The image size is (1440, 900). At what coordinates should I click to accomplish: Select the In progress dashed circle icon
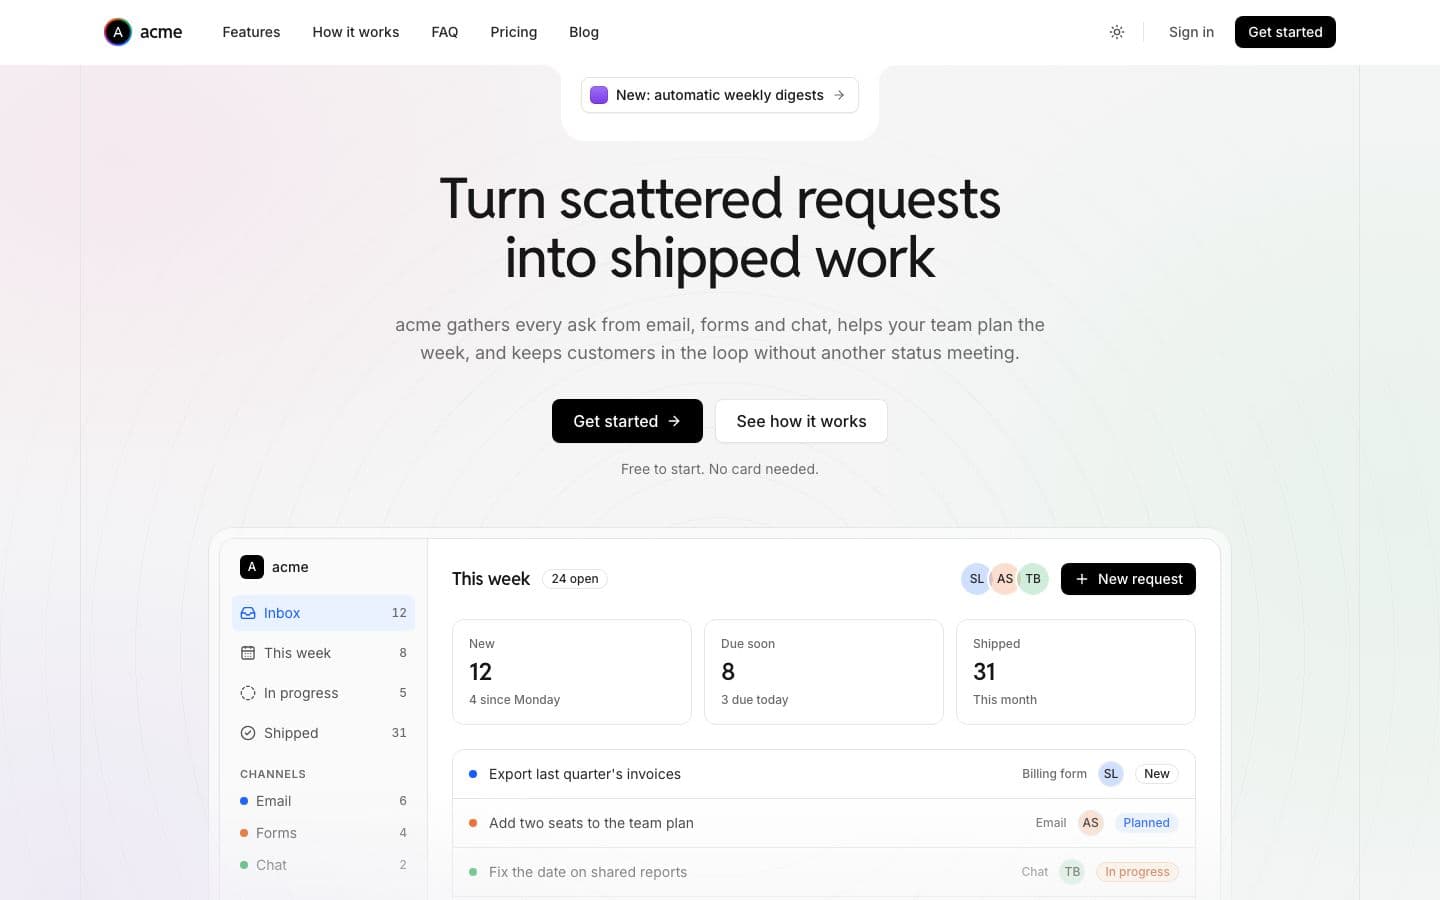pos(248,693)
